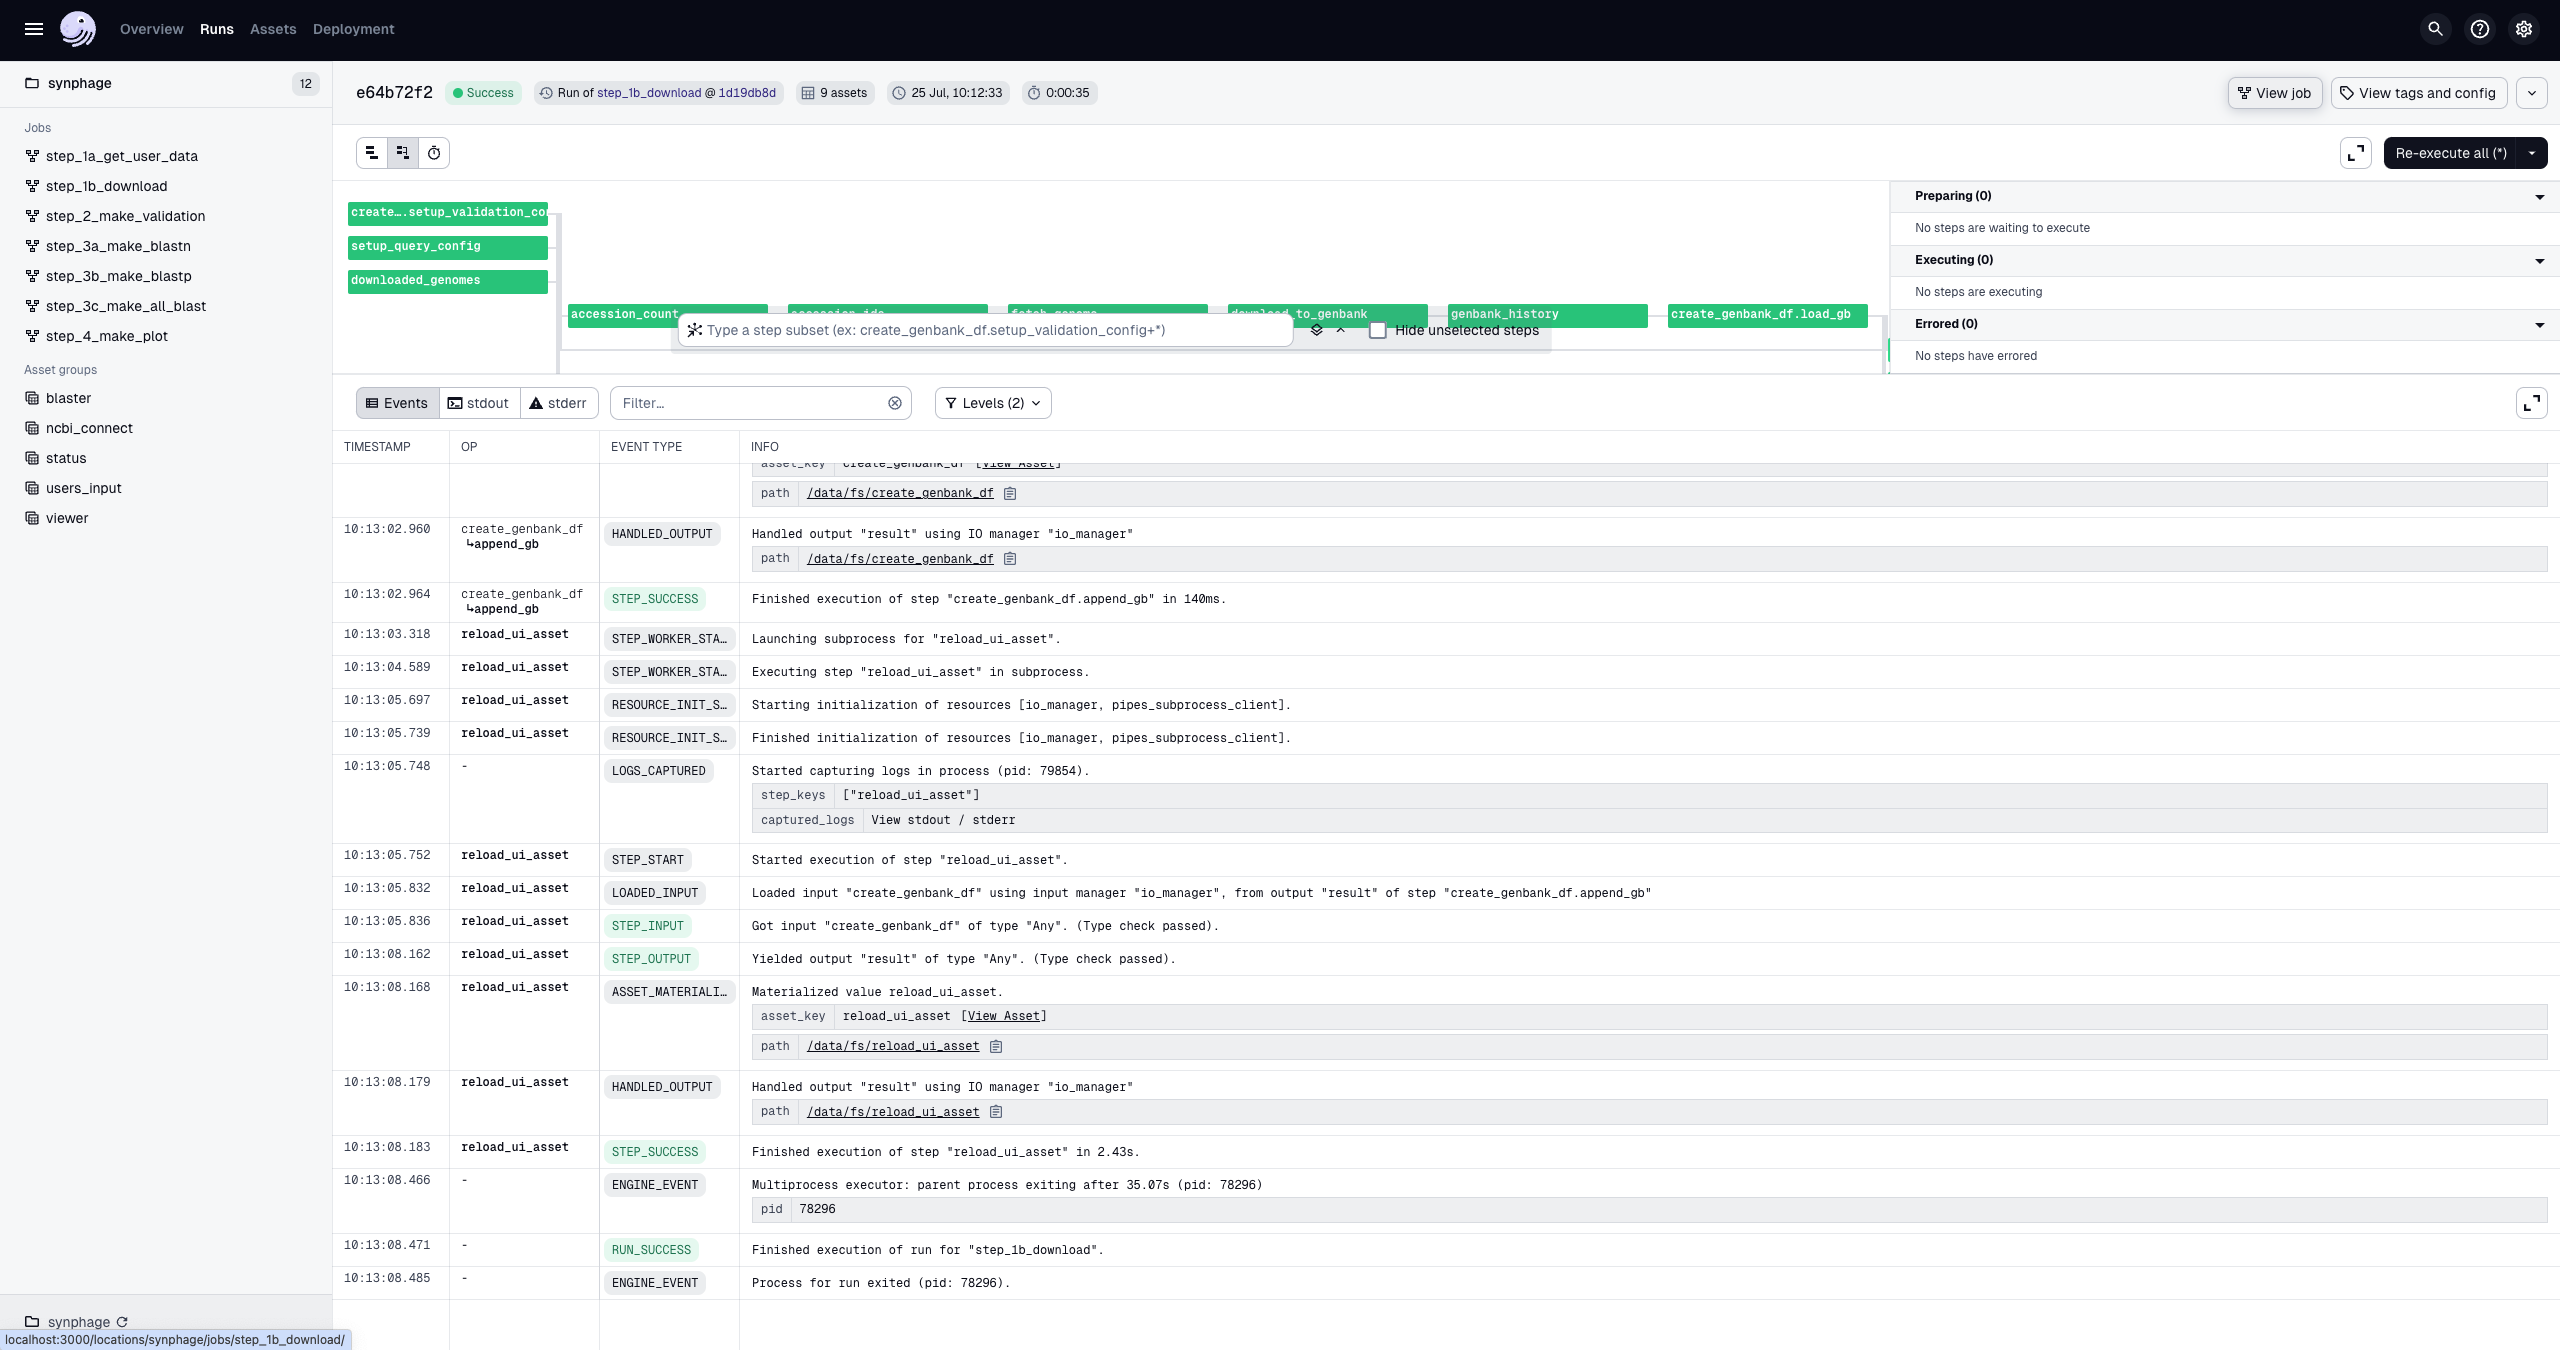Open step_2_make_validation job
The image size is (2560, 1350).
126,216
